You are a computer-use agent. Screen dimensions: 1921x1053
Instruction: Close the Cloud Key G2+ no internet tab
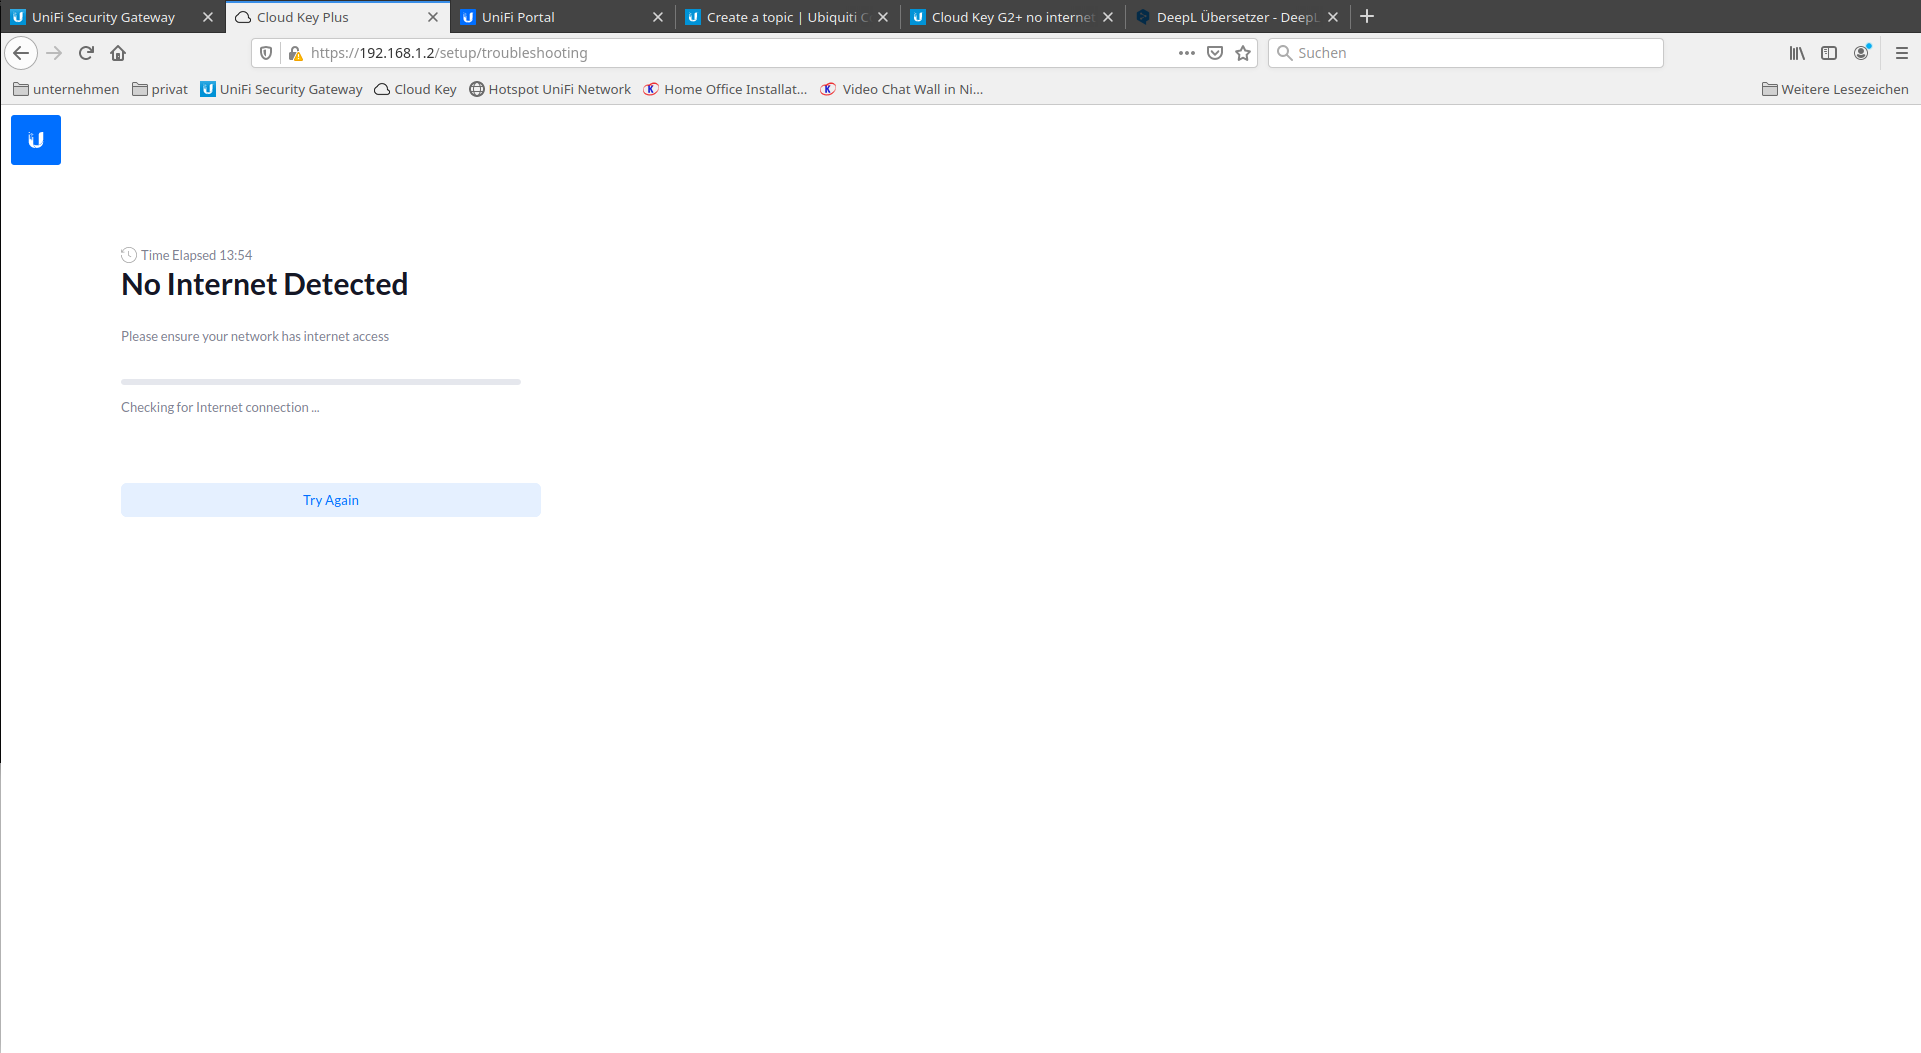pos(1108,17)
